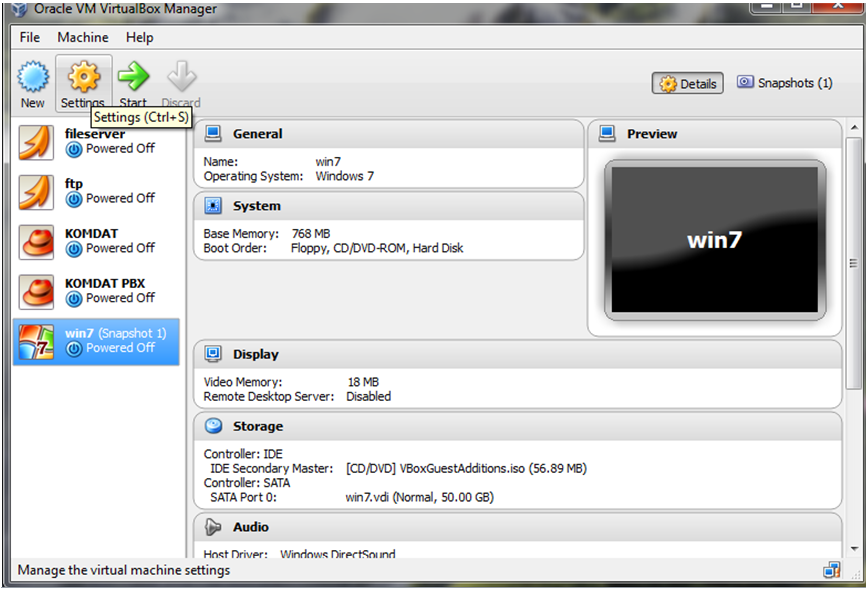
Task: Click the power state icon under win7
Action: coord(74,349)
